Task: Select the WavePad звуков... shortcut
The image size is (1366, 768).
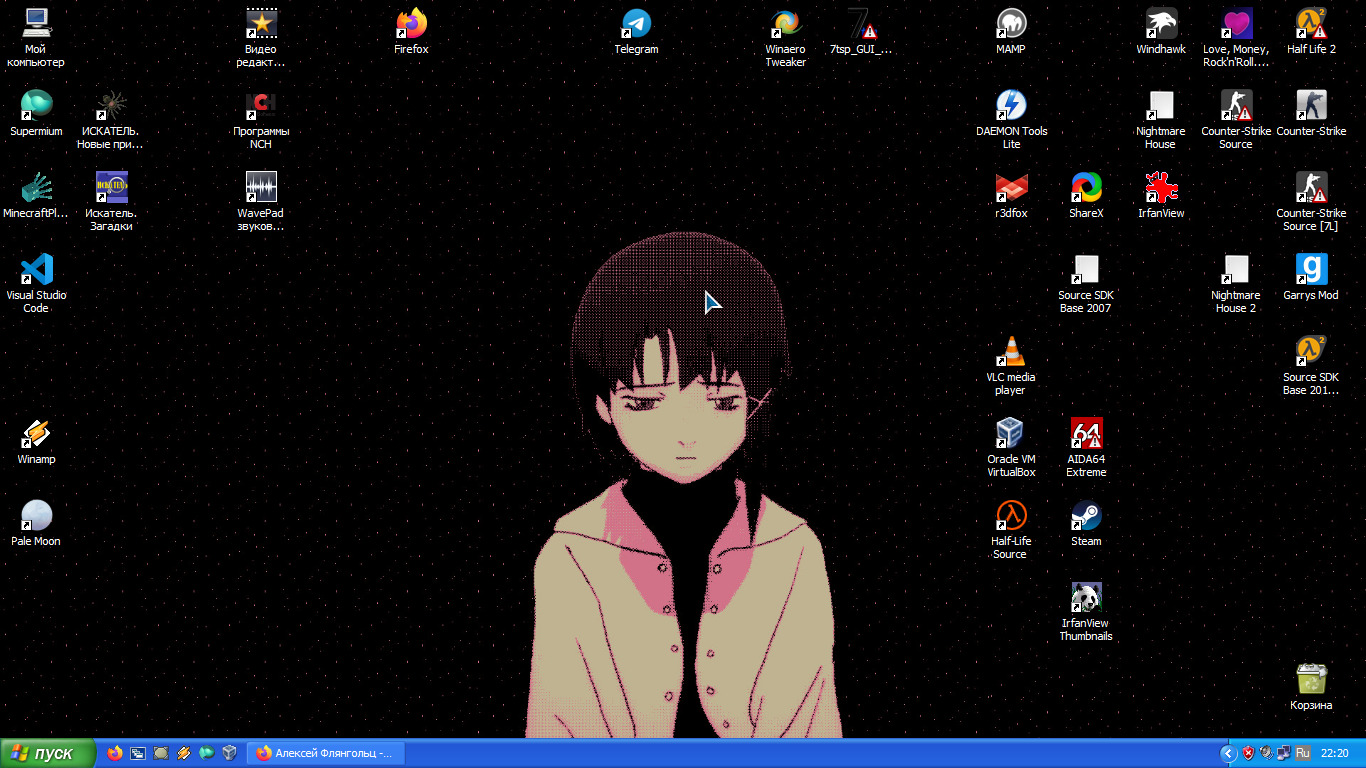Action: click(261, 202)
